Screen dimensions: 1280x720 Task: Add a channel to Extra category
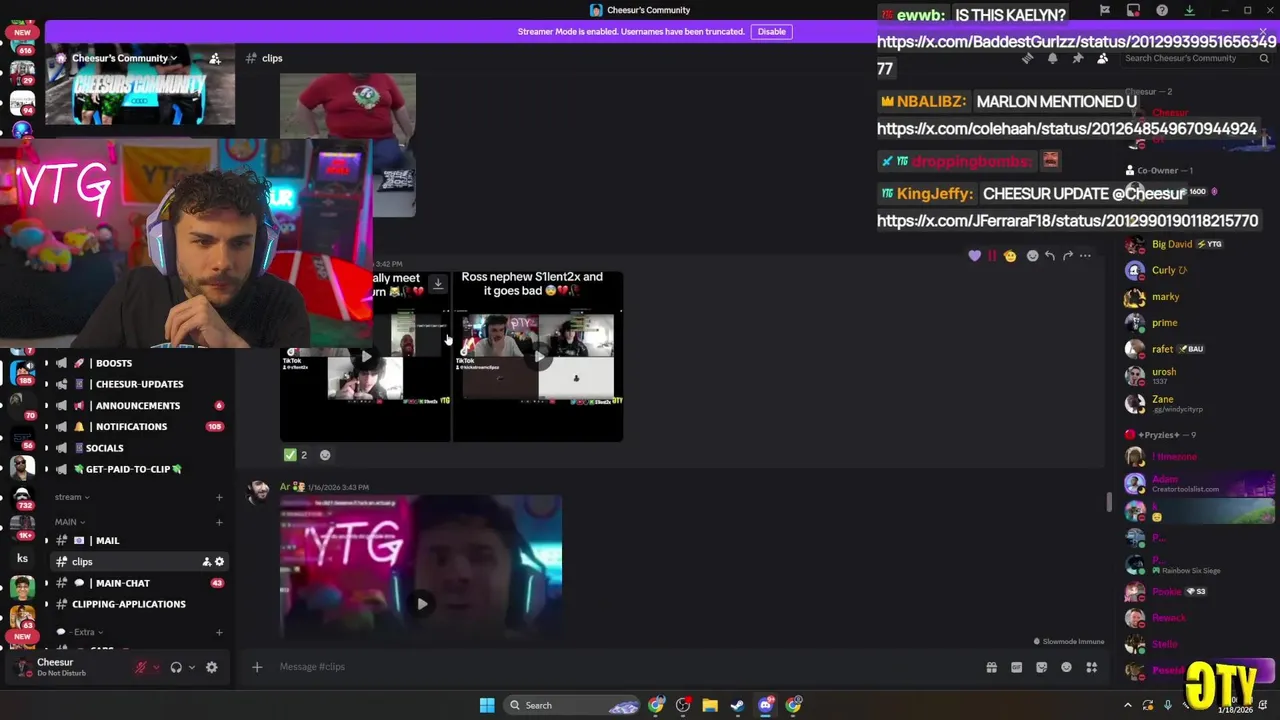pyautogui.click(x=219, y=632)
